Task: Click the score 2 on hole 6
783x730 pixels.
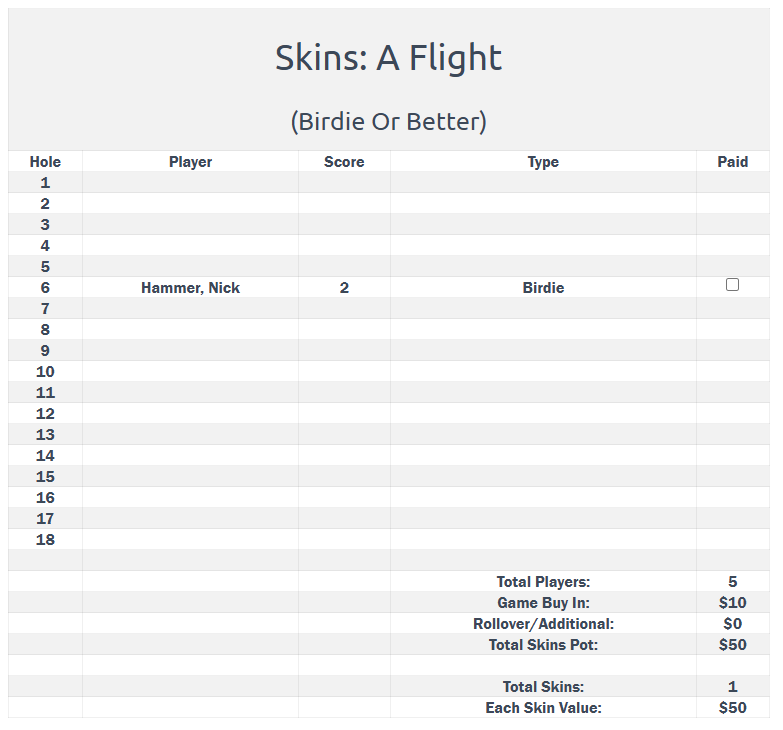Action: tap(344, 288)
